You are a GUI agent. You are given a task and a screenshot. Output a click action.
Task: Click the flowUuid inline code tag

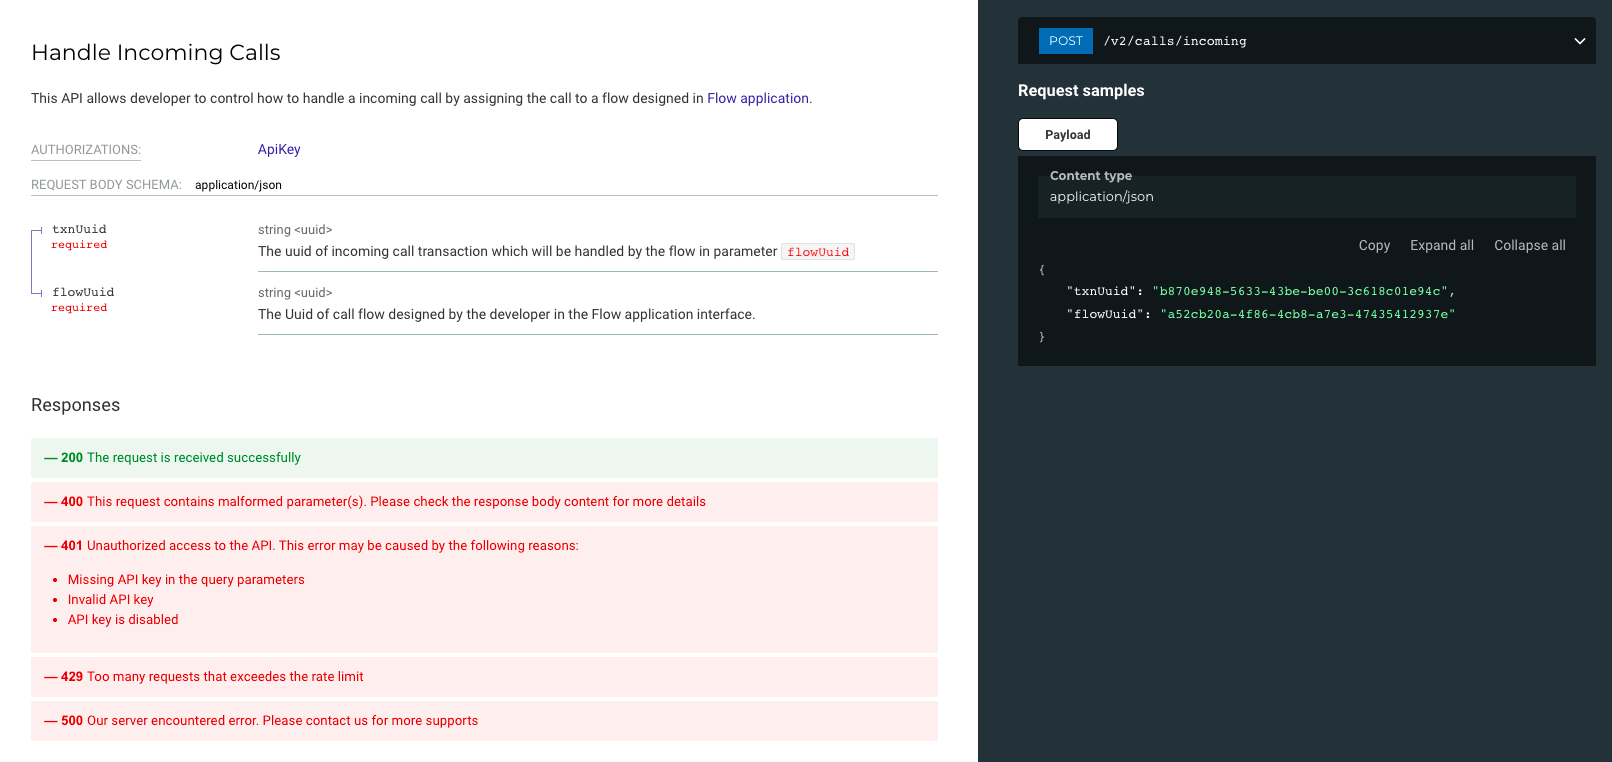click(818, 252)
